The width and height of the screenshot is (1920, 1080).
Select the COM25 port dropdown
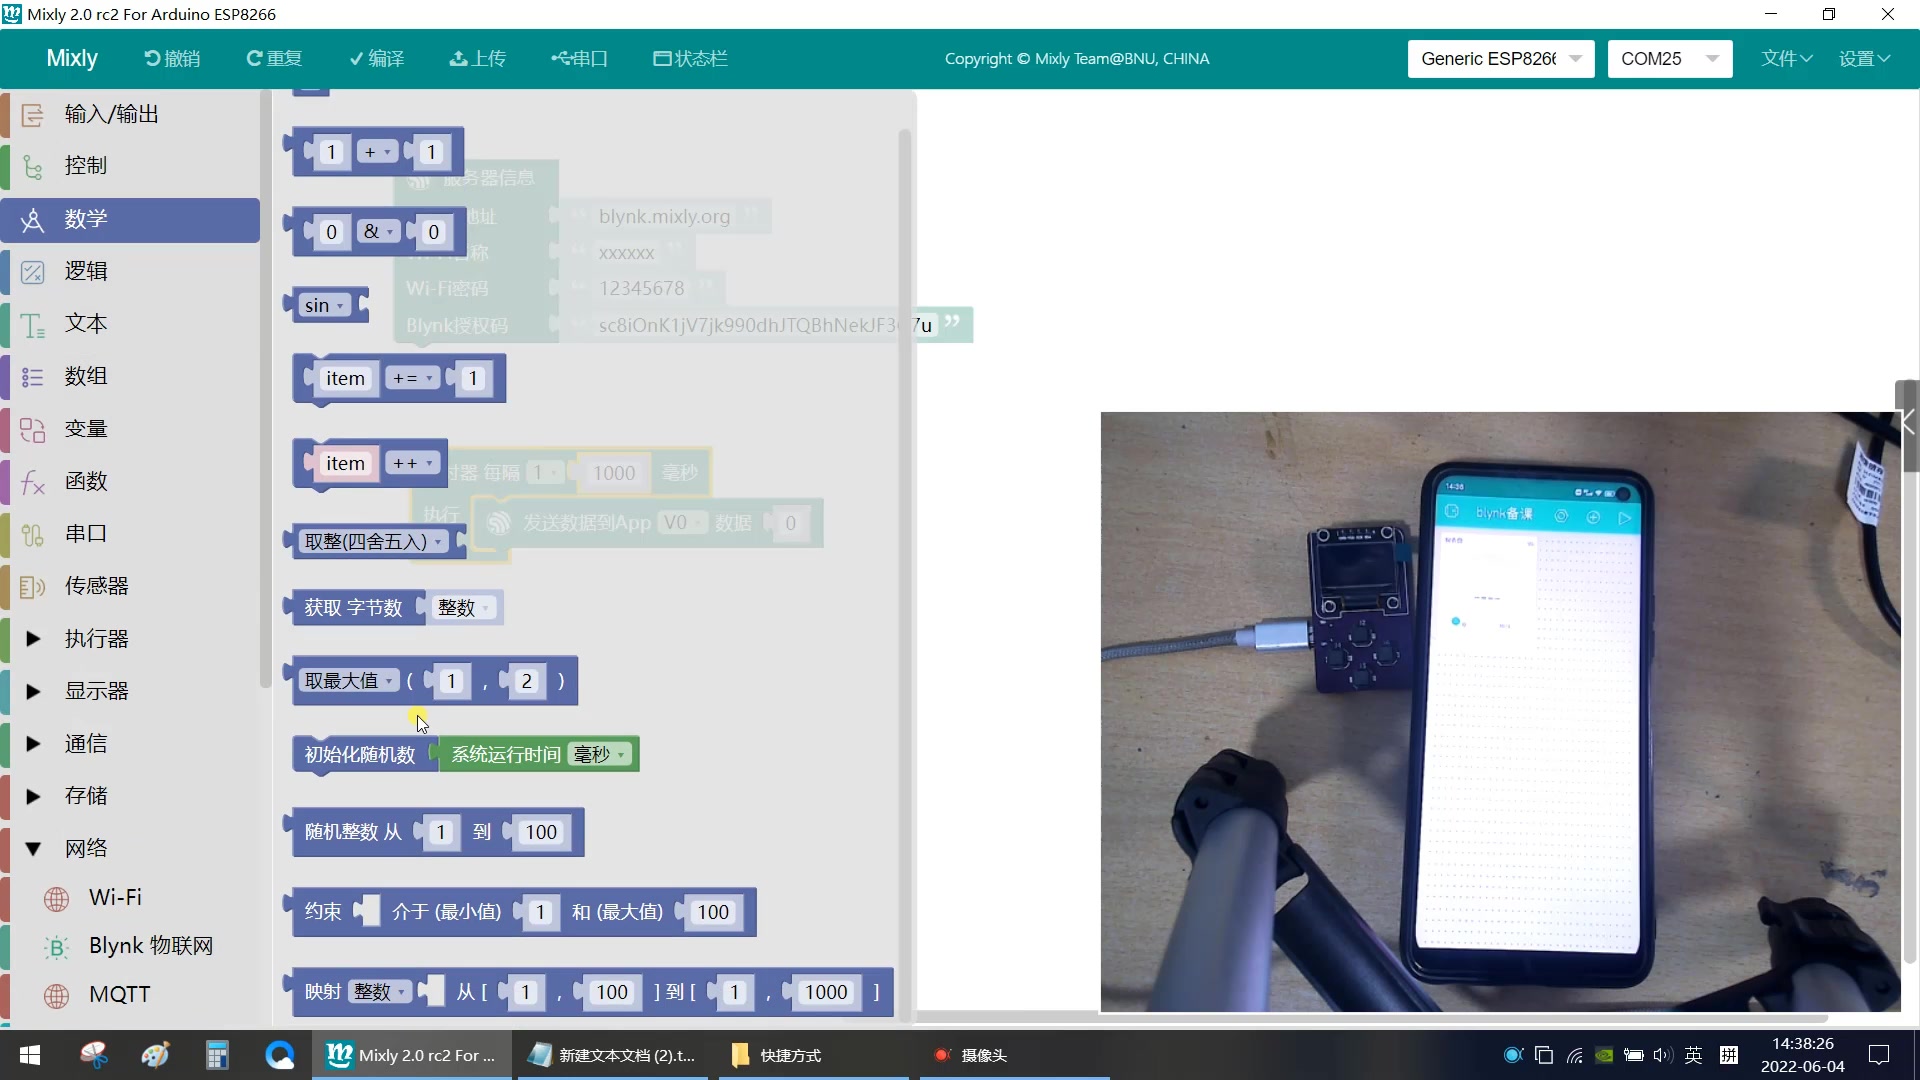(x=1668, y=58)
